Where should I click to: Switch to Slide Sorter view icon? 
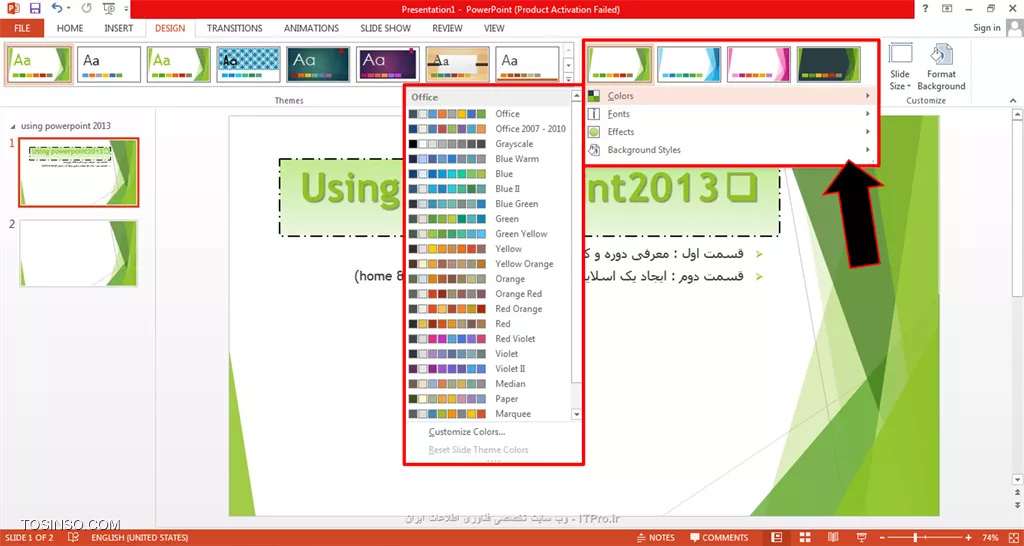(805, 538)
